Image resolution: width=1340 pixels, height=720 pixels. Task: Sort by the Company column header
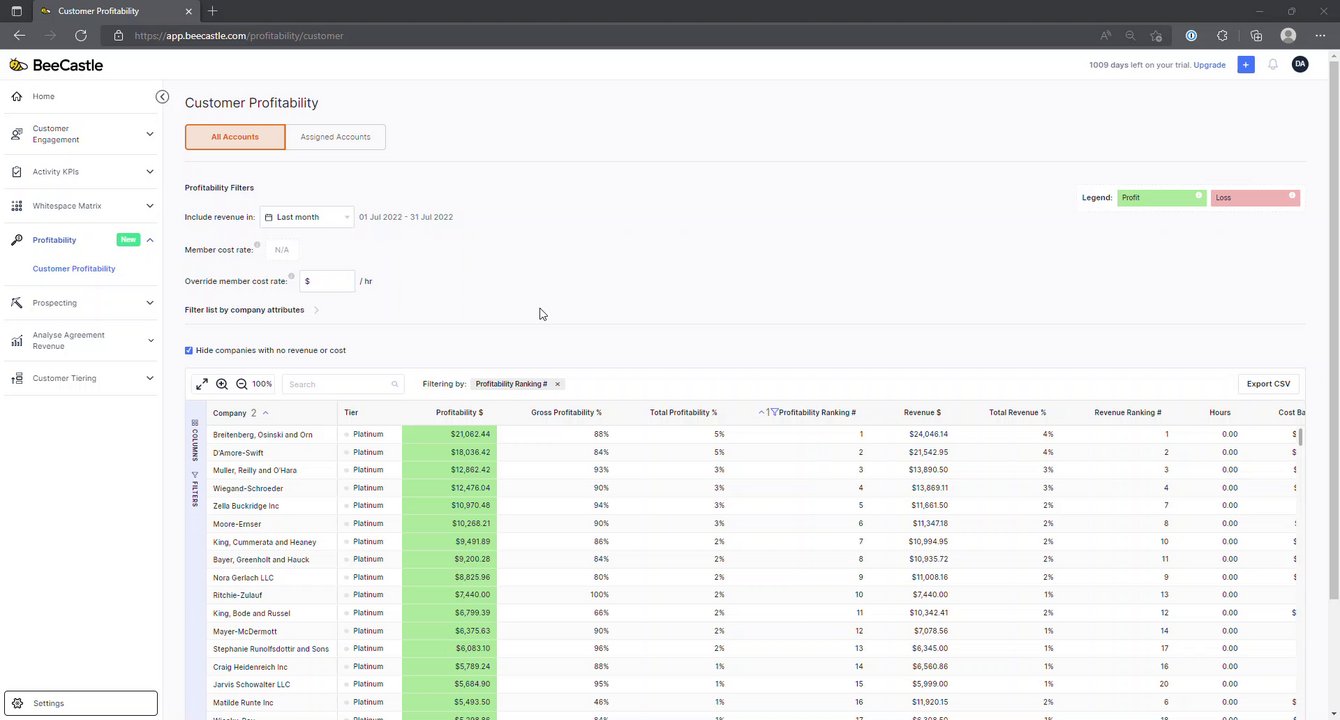(229, 413)
